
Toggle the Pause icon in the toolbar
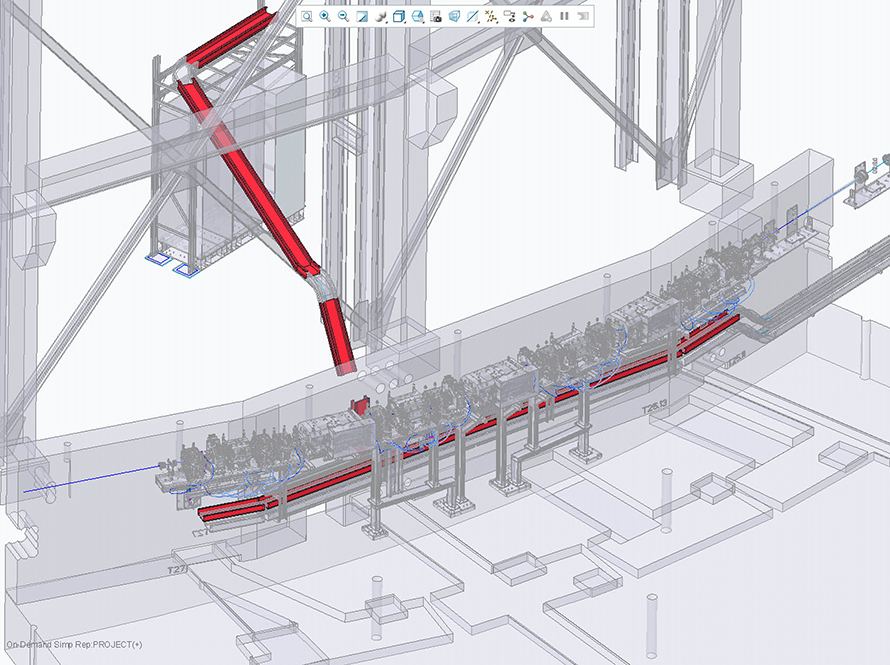pyautogui.click(x=565, y=14)
